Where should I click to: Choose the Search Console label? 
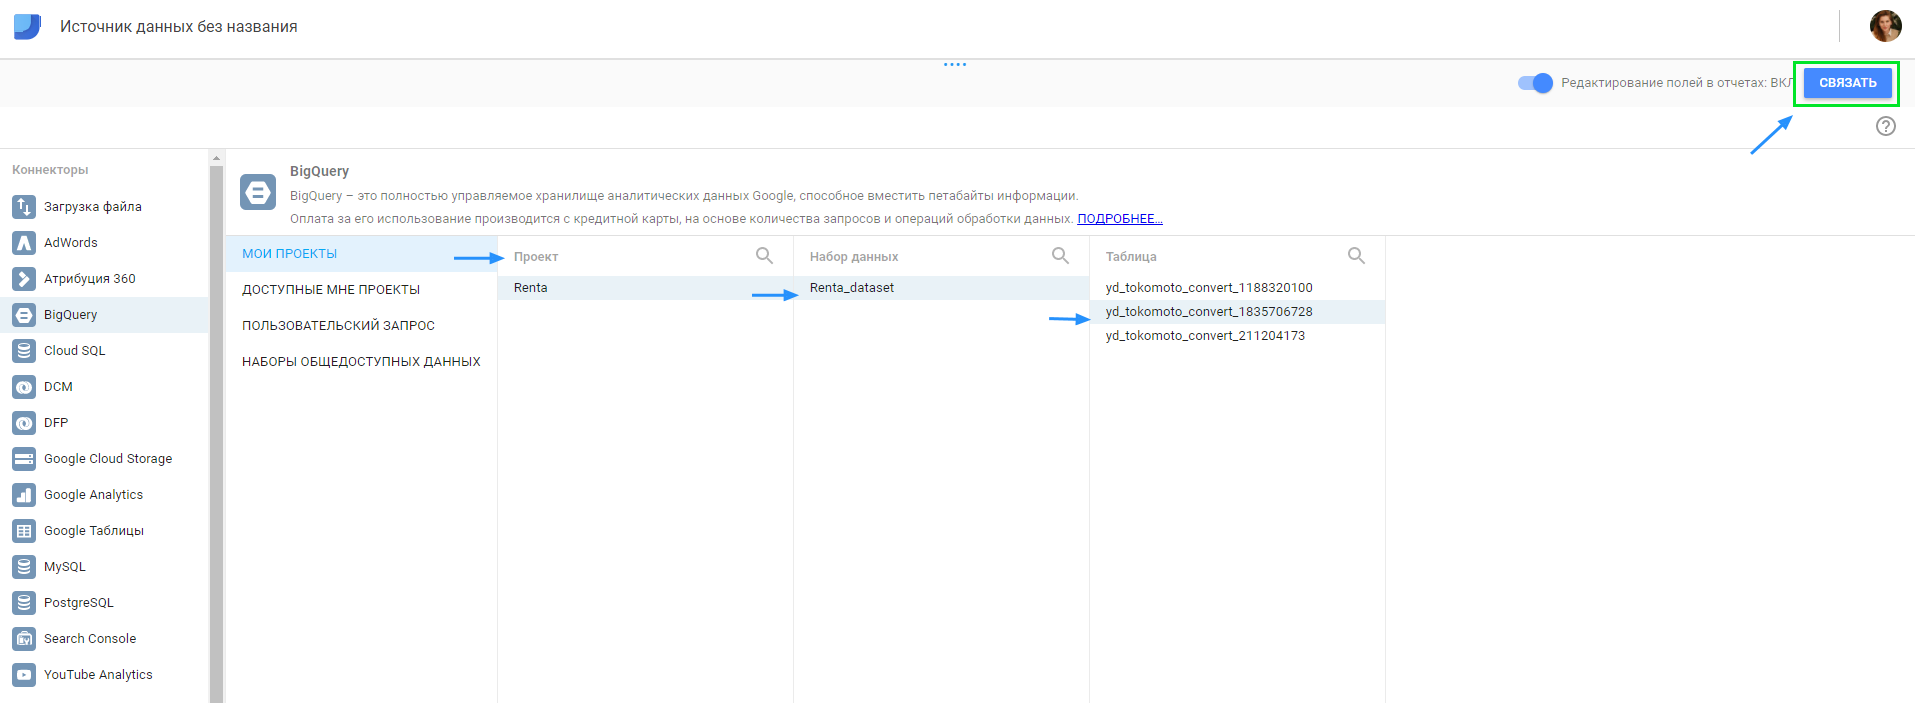click(90, 639)
